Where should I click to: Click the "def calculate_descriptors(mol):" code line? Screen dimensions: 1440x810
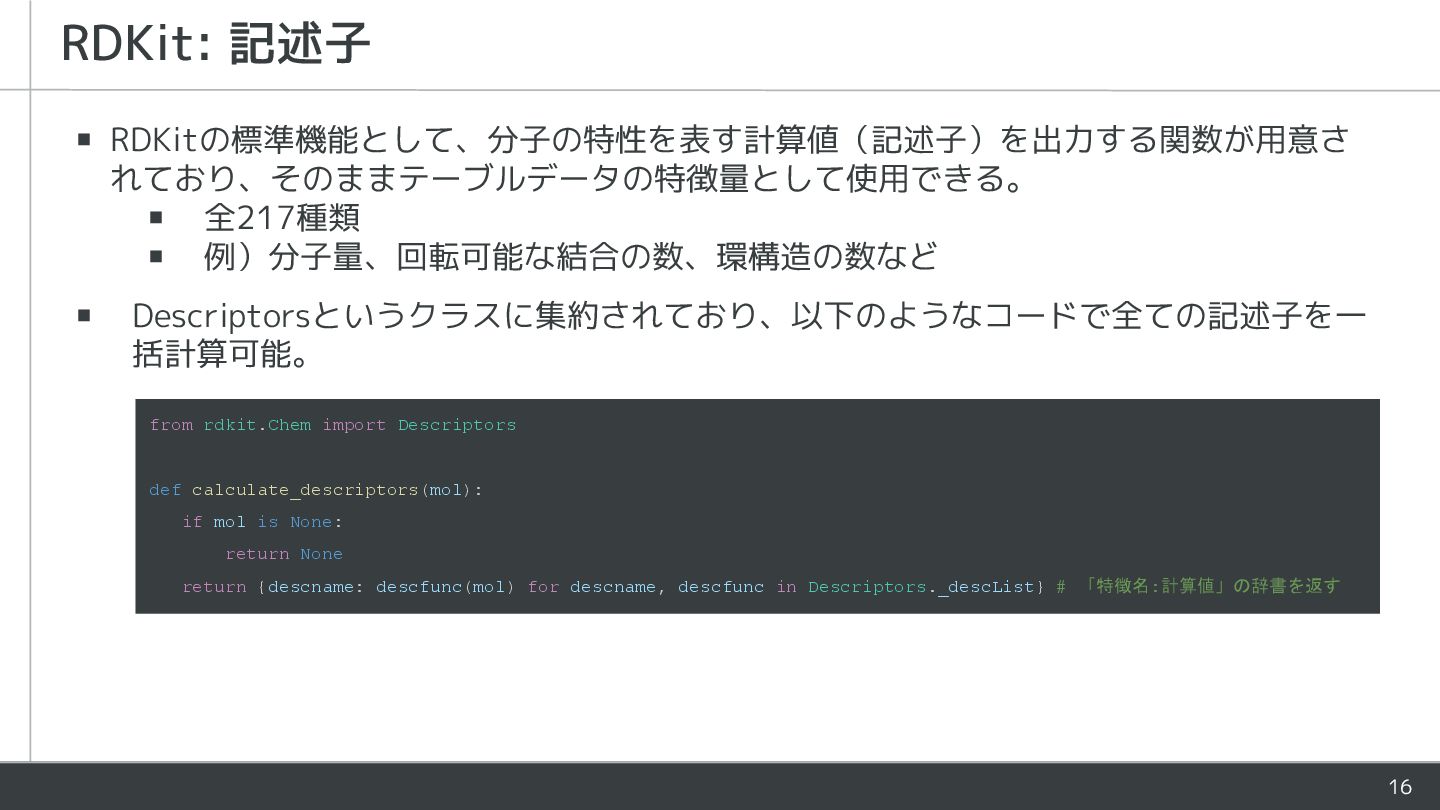316,490
